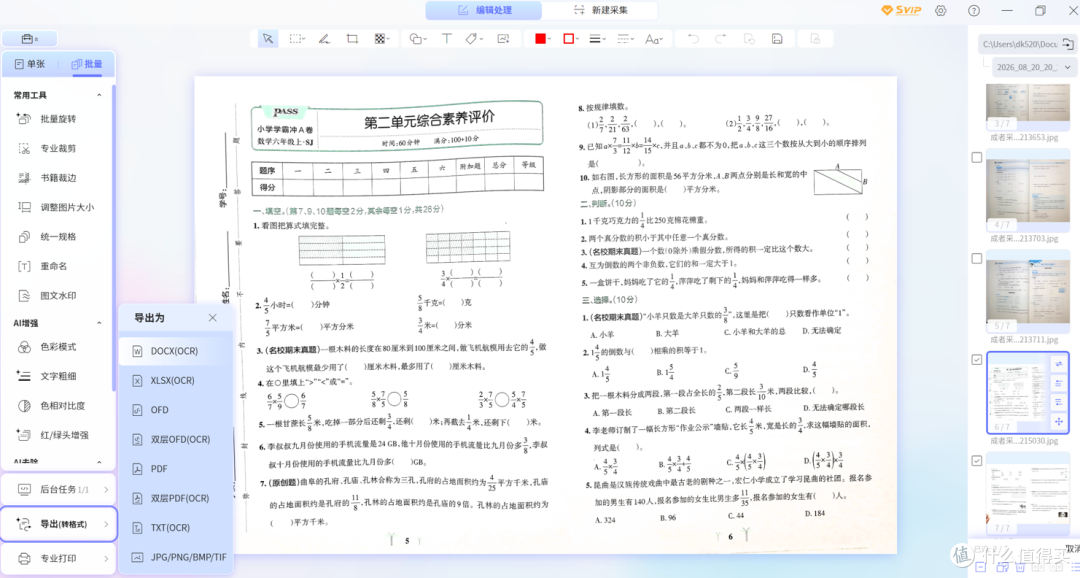1080x578 pixels.
Task: Click the grayed restore-original icon
Action: coord(749,39)
